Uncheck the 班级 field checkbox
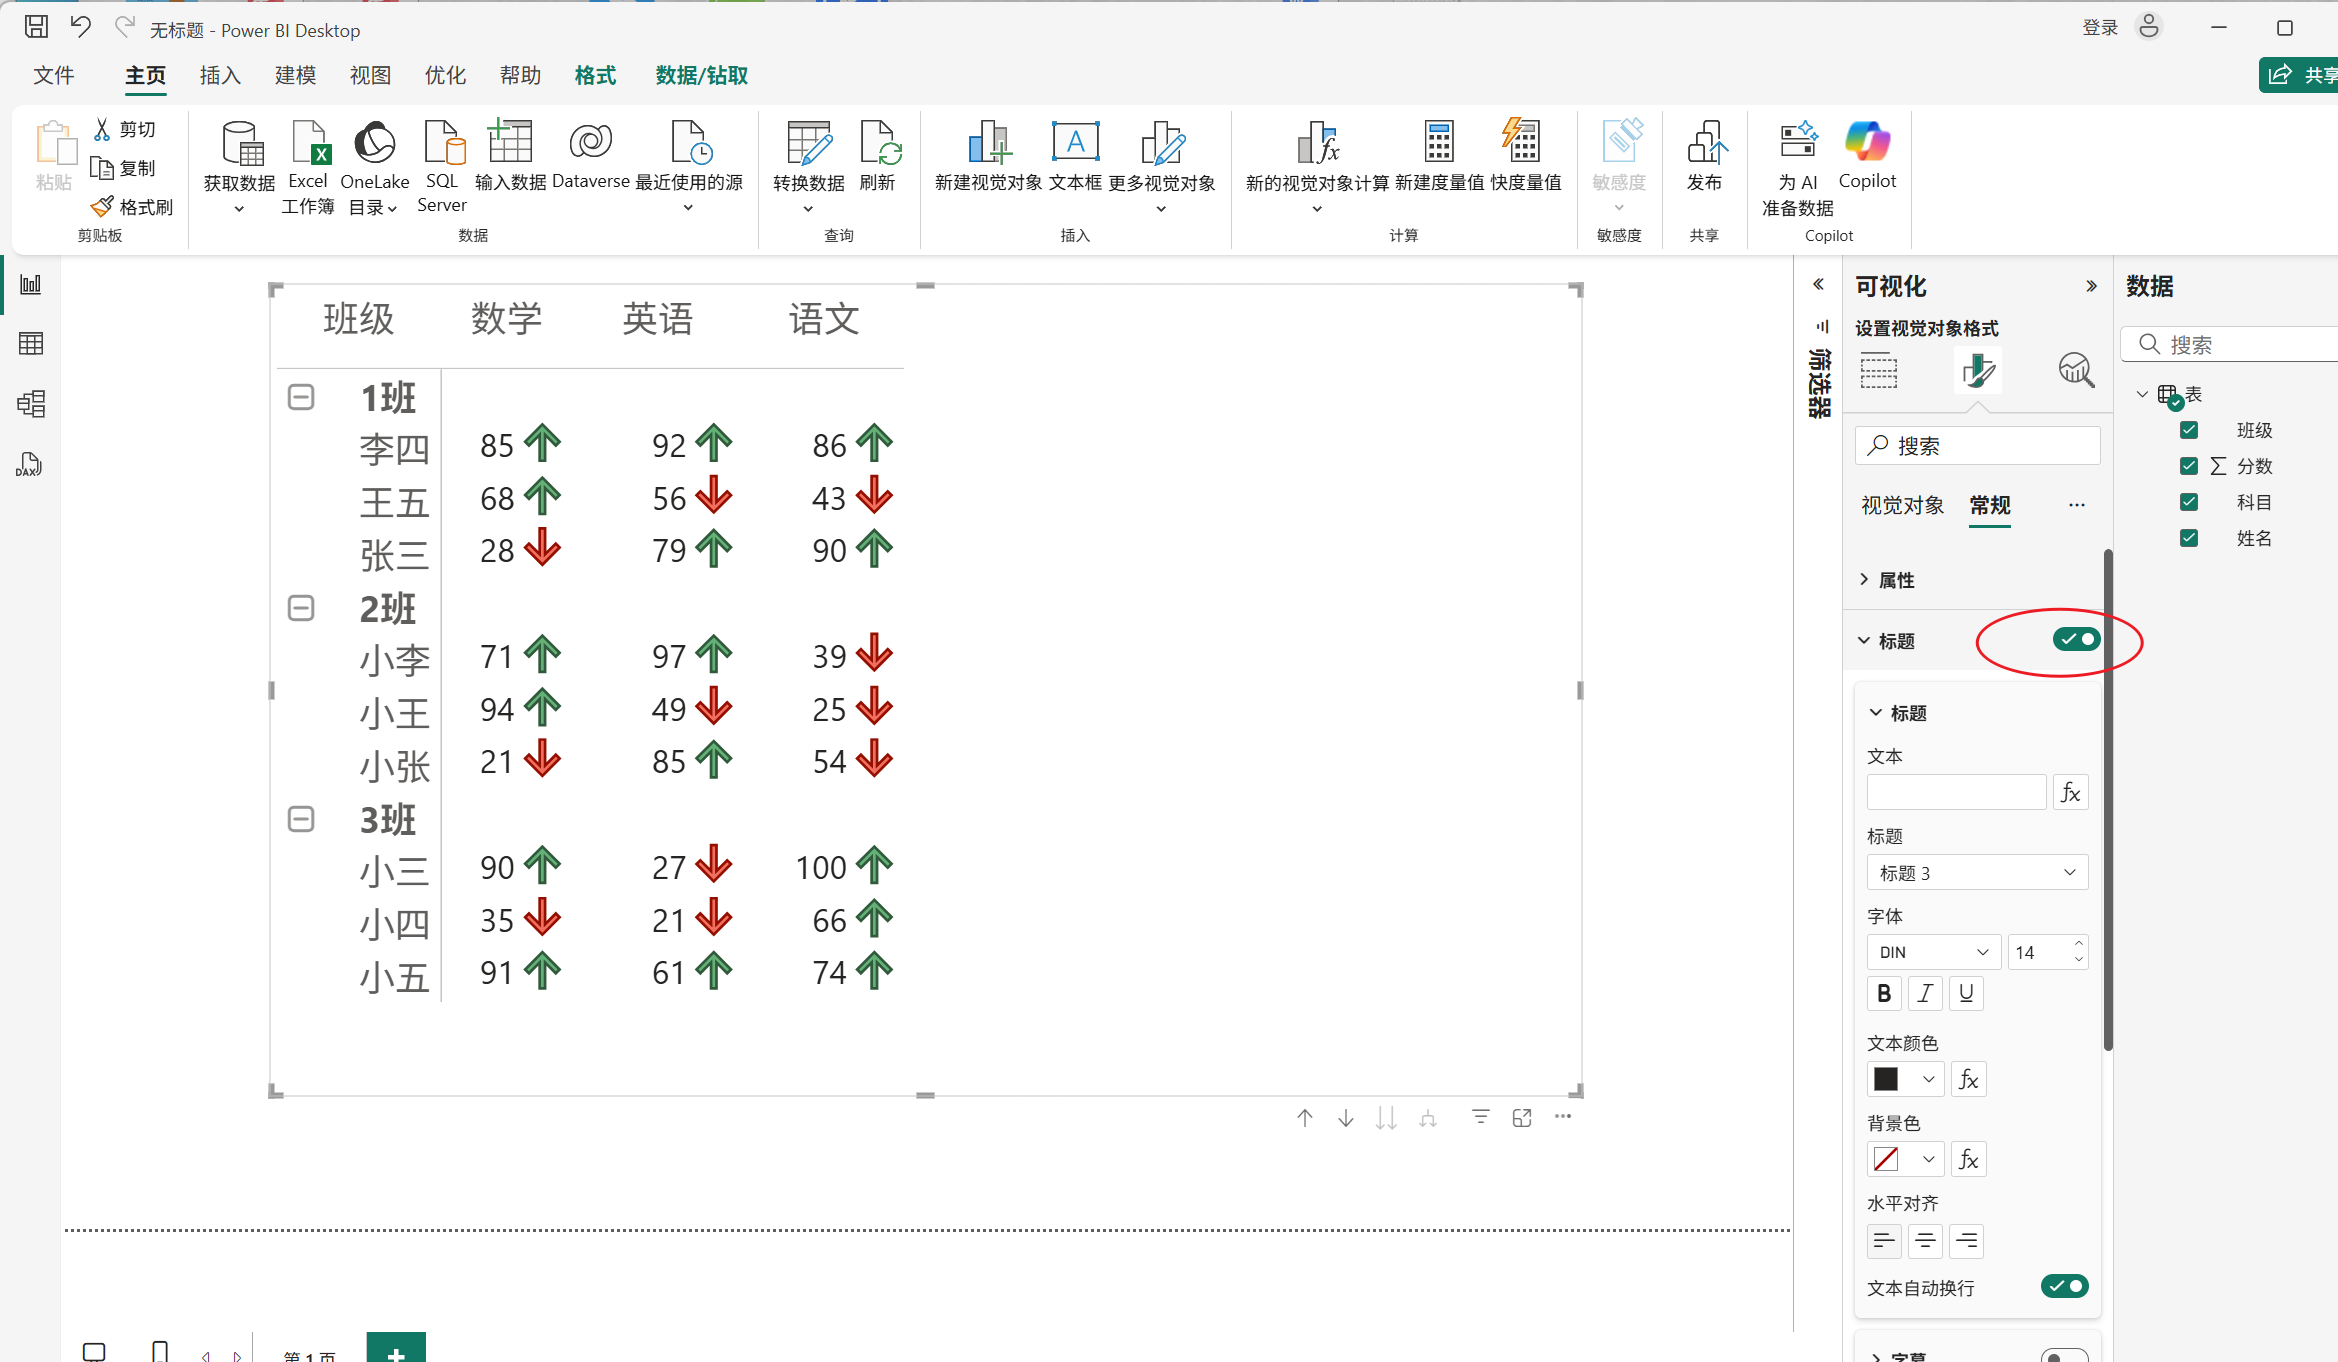This screenshot has height=1362, width=2338. pos(2189,430)
